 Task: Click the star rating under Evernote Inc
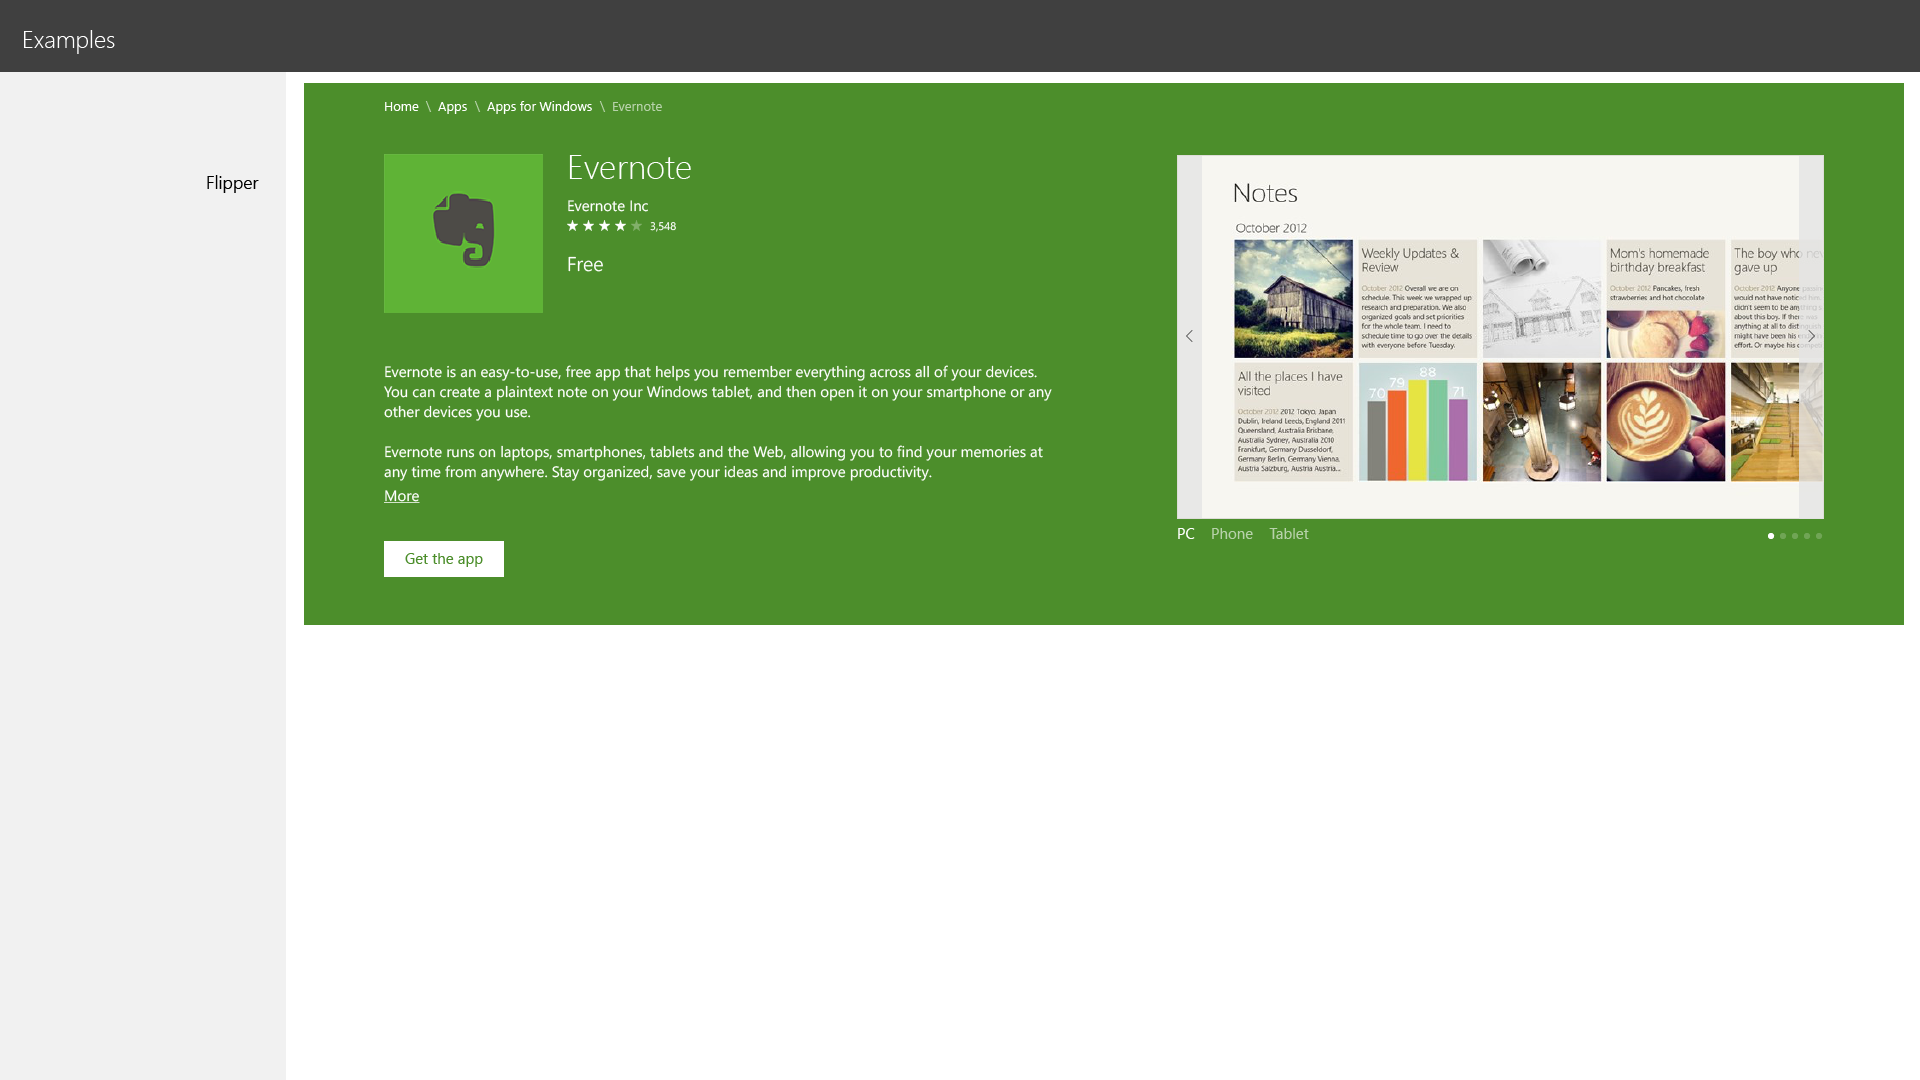604,226
